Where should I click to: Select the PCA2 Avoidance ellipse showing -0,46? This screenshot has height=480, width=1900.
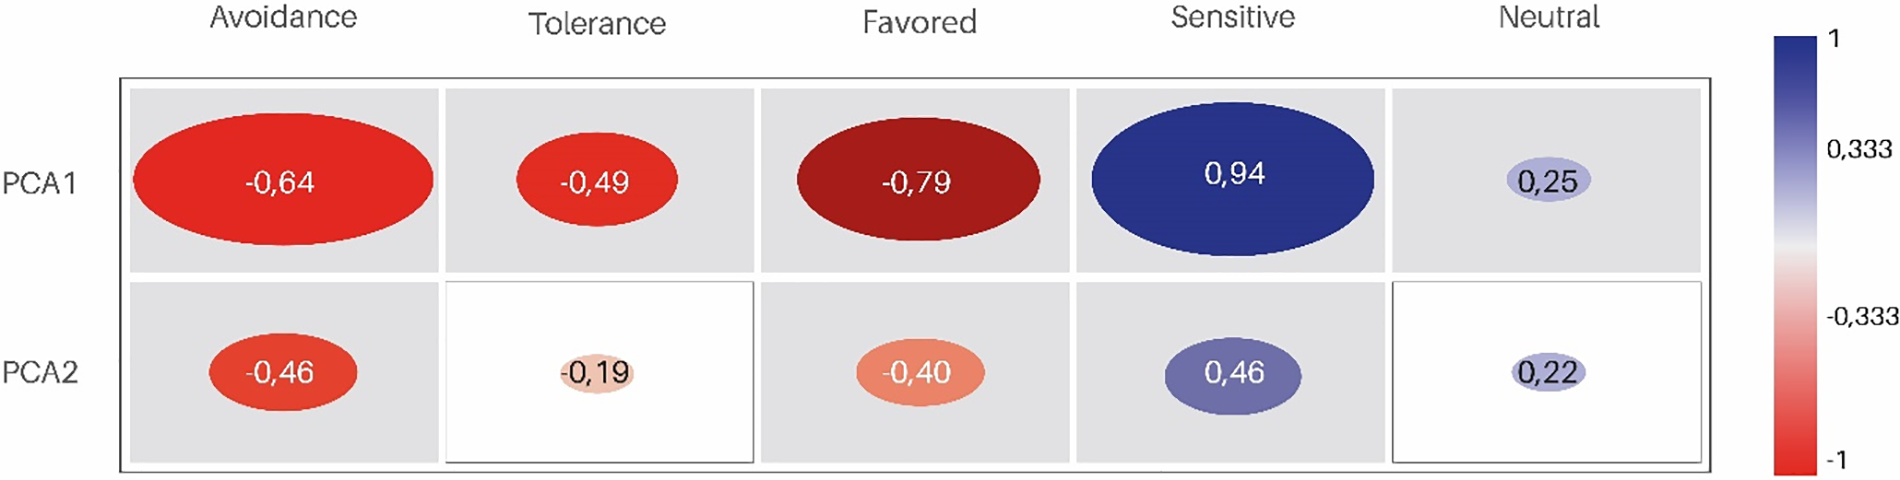coord(282,372)
